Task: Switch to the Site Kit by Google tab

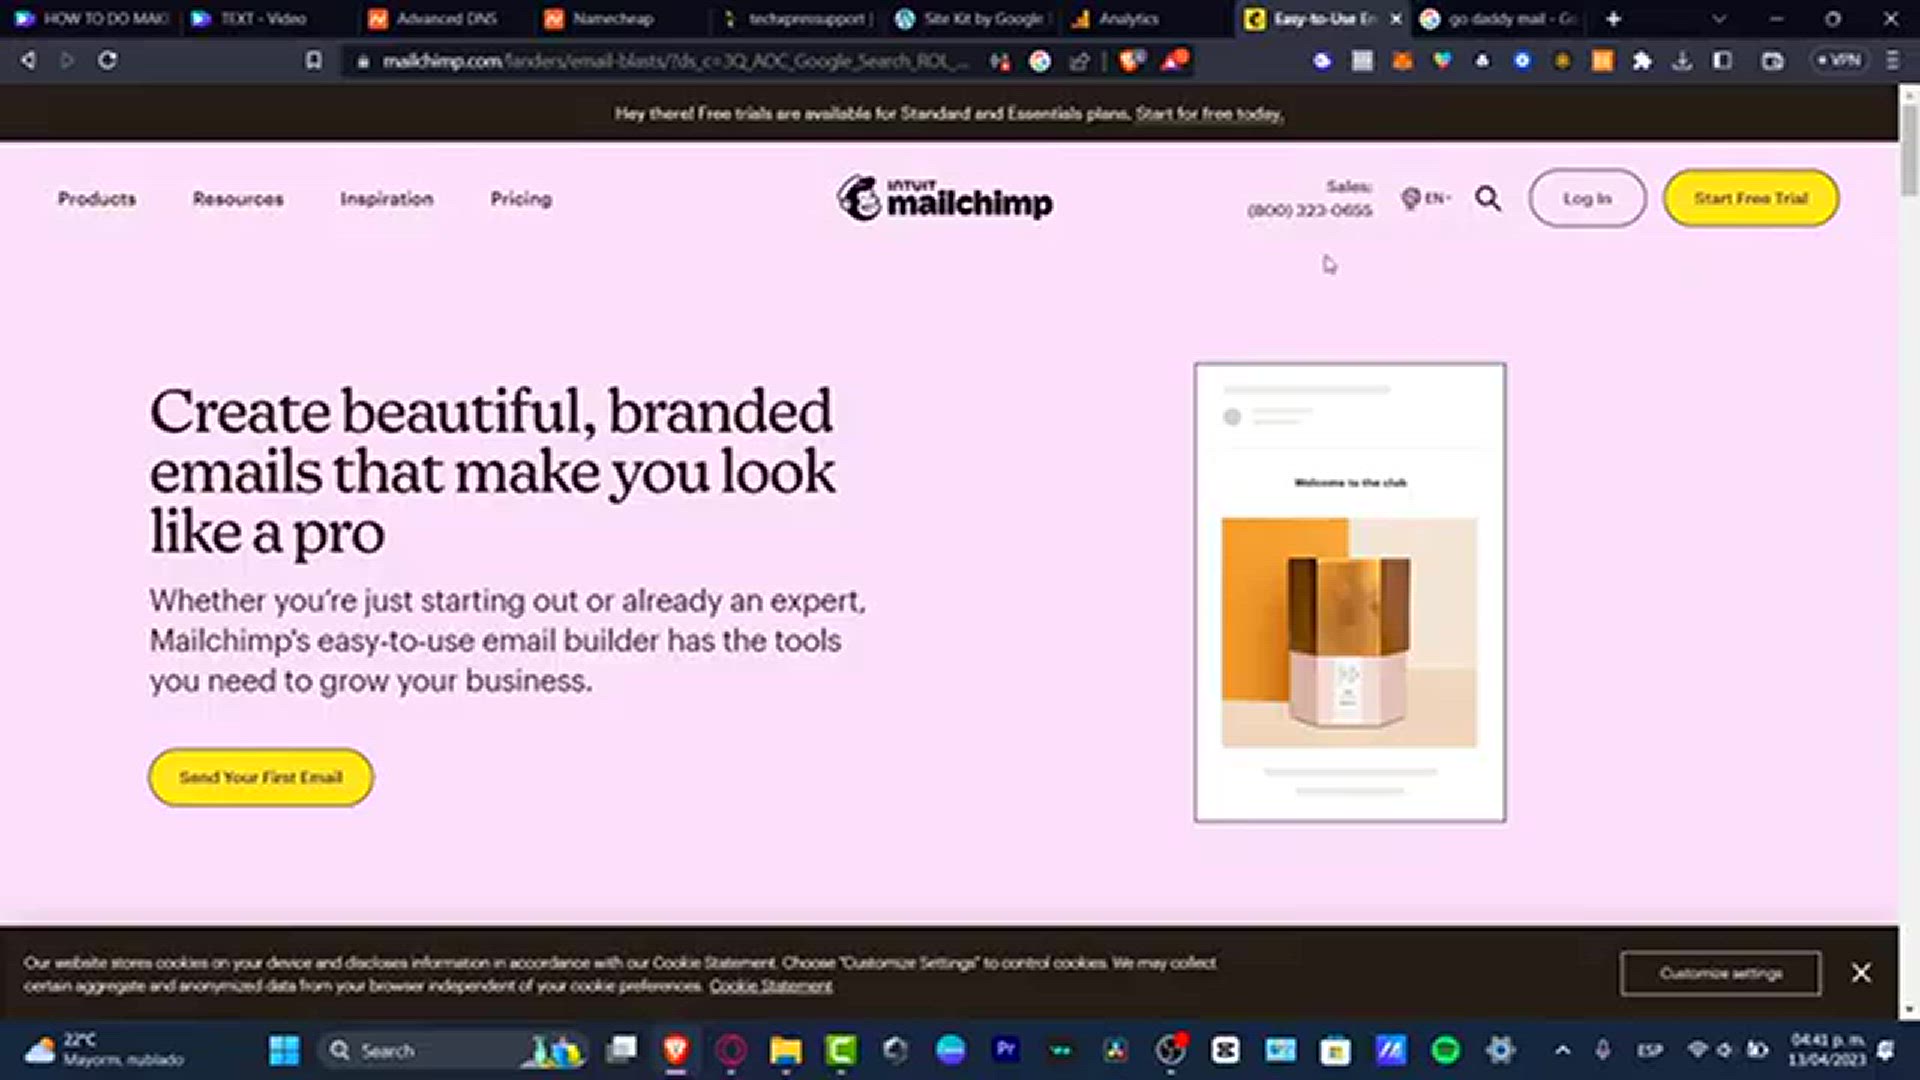Action: point(970,19)
